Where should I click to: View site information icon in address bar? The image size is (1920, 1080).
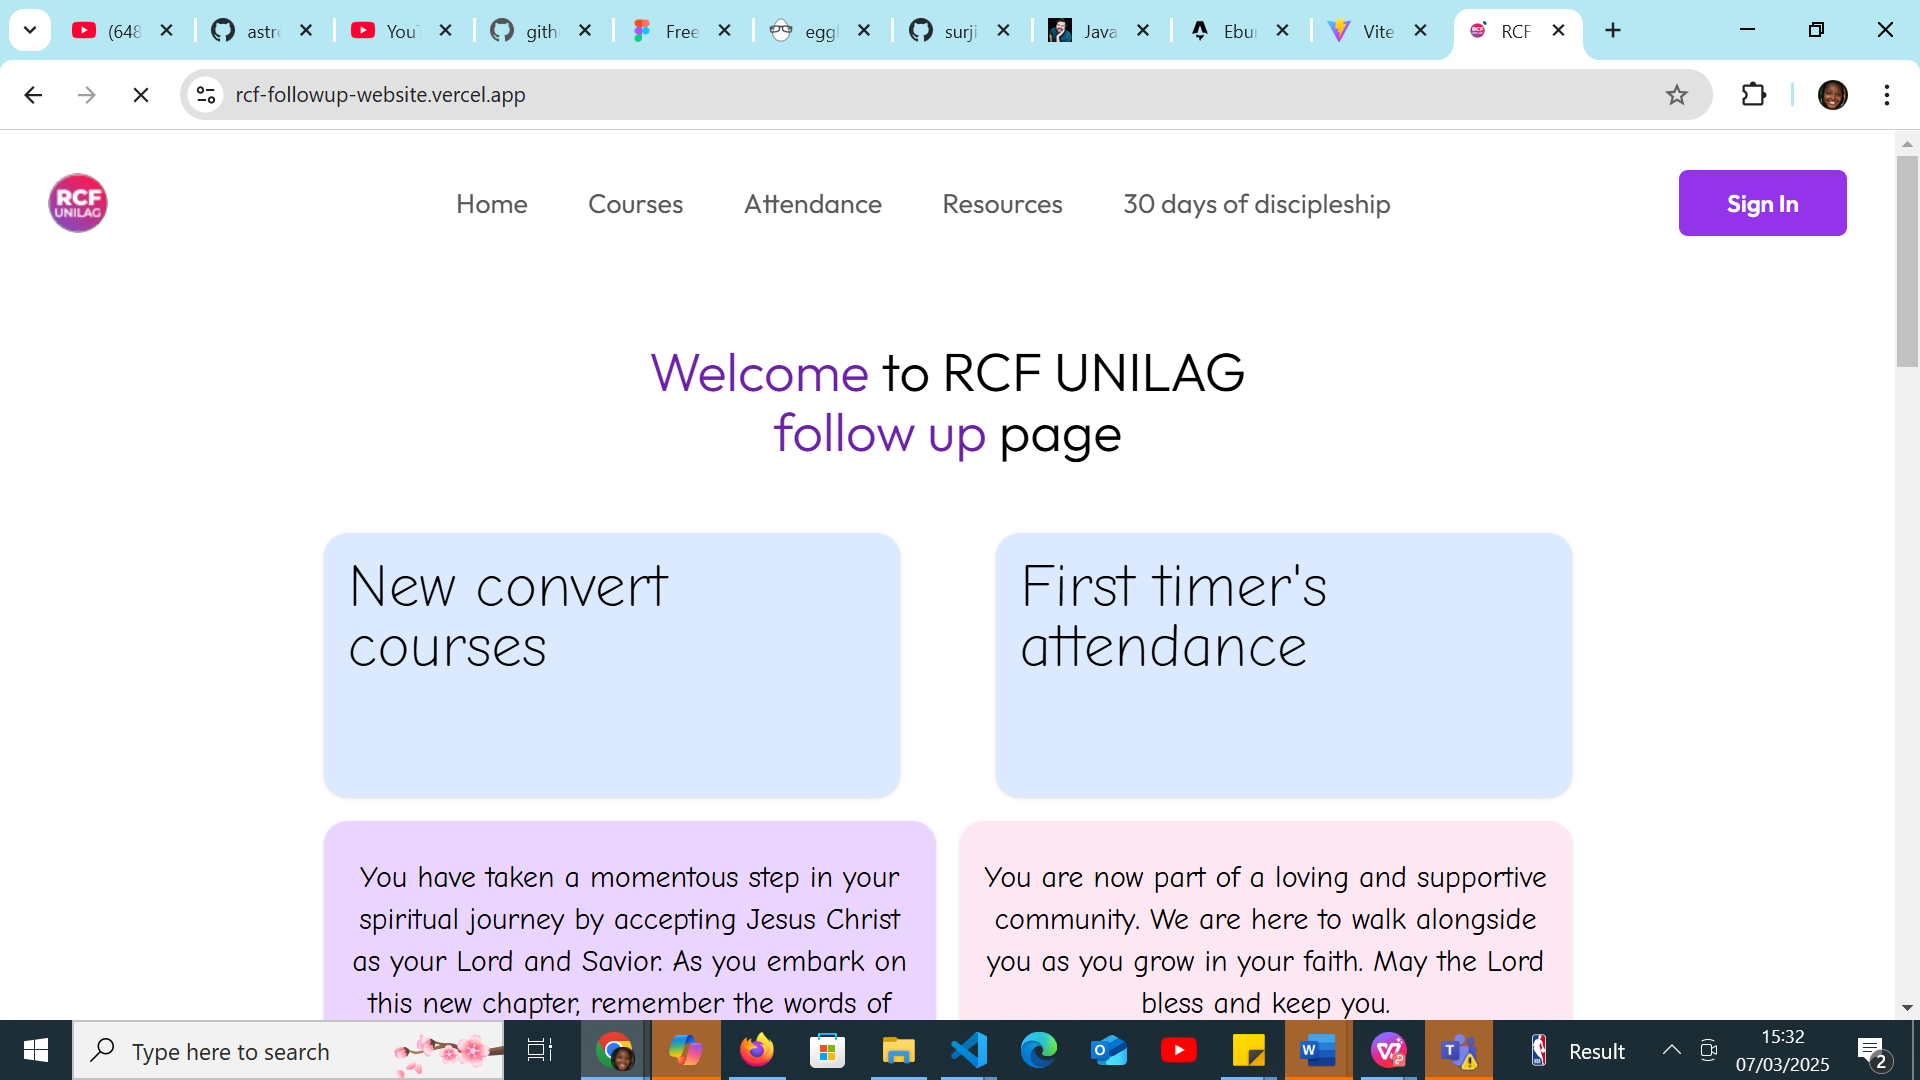coord(206,95)
